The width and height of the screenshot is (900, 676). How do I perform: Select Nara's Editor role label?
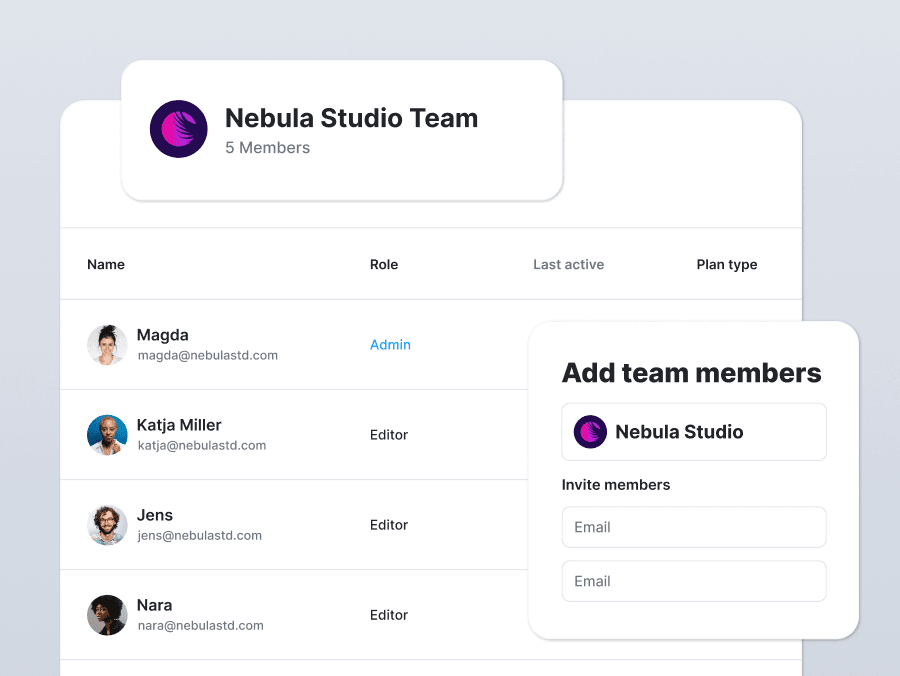tap(389, 615)
